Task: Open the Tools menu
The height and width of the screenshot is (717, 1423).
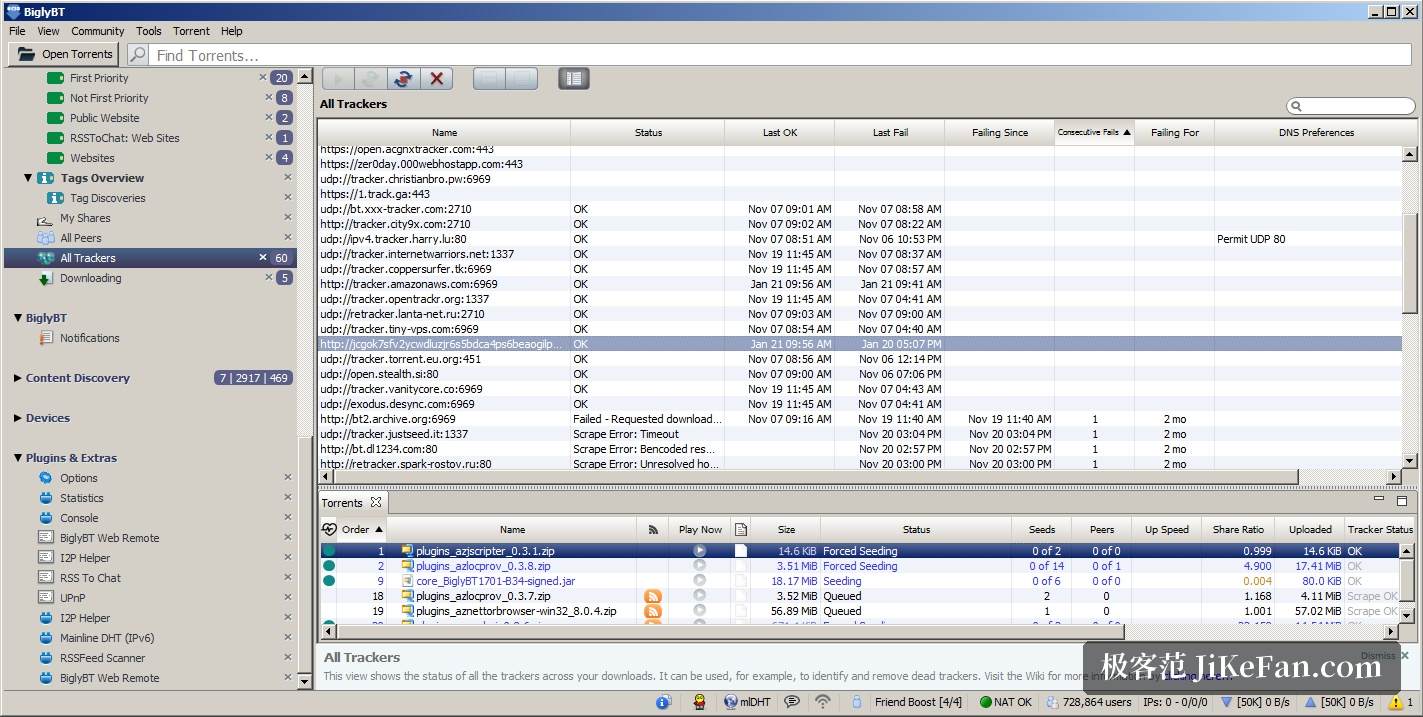Action: pos(149,31)
